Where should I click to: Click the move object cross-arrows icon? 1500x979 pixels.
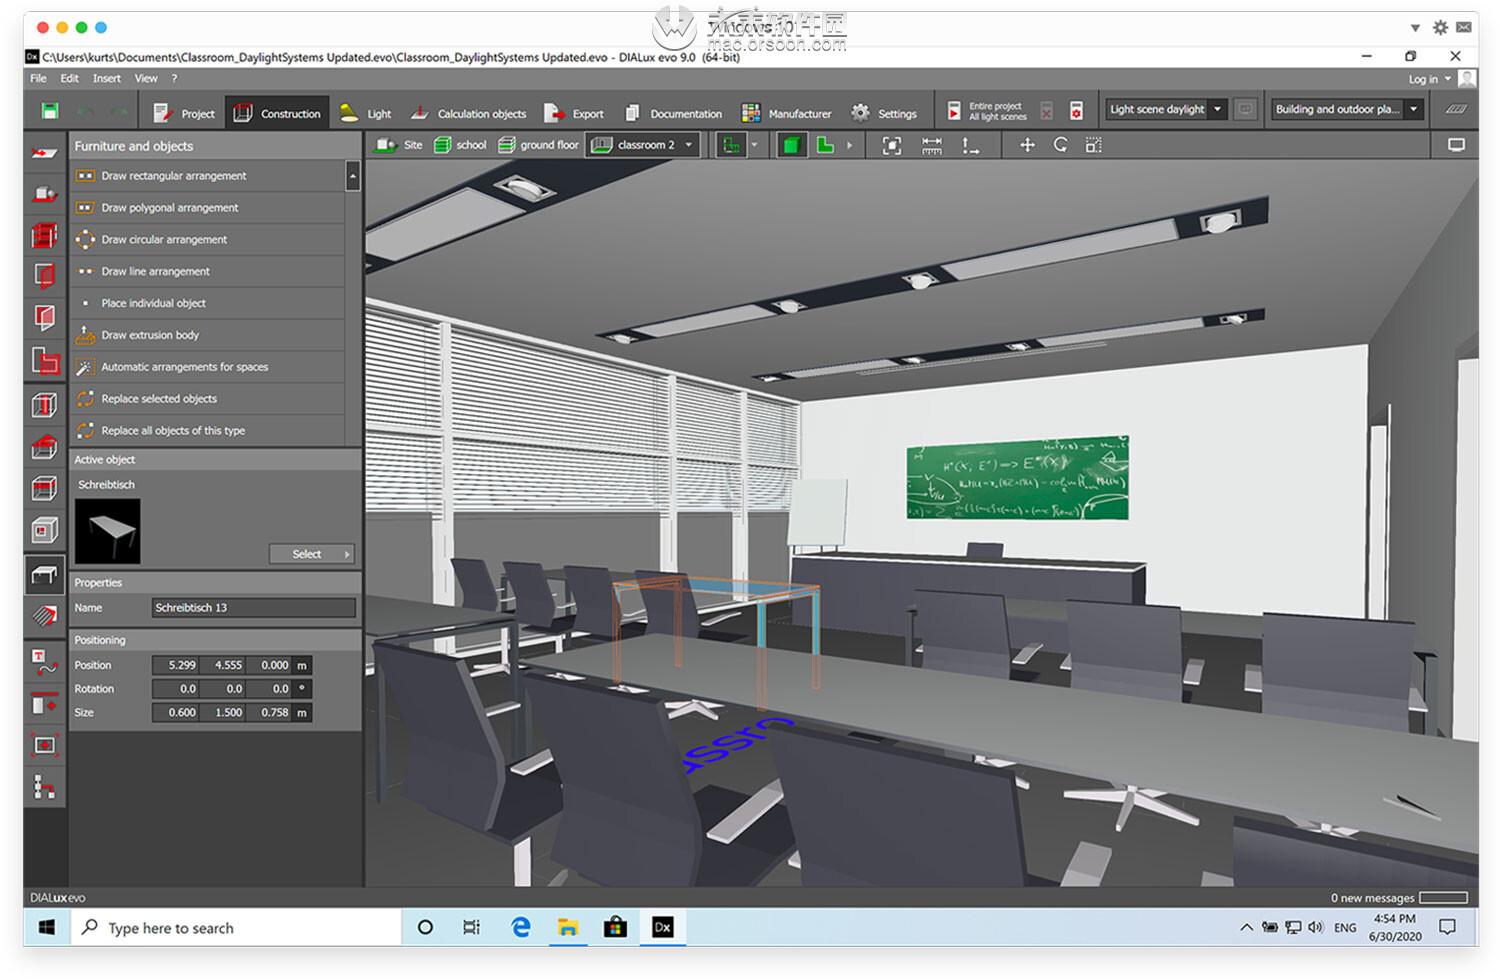[x=1027, y=145]
